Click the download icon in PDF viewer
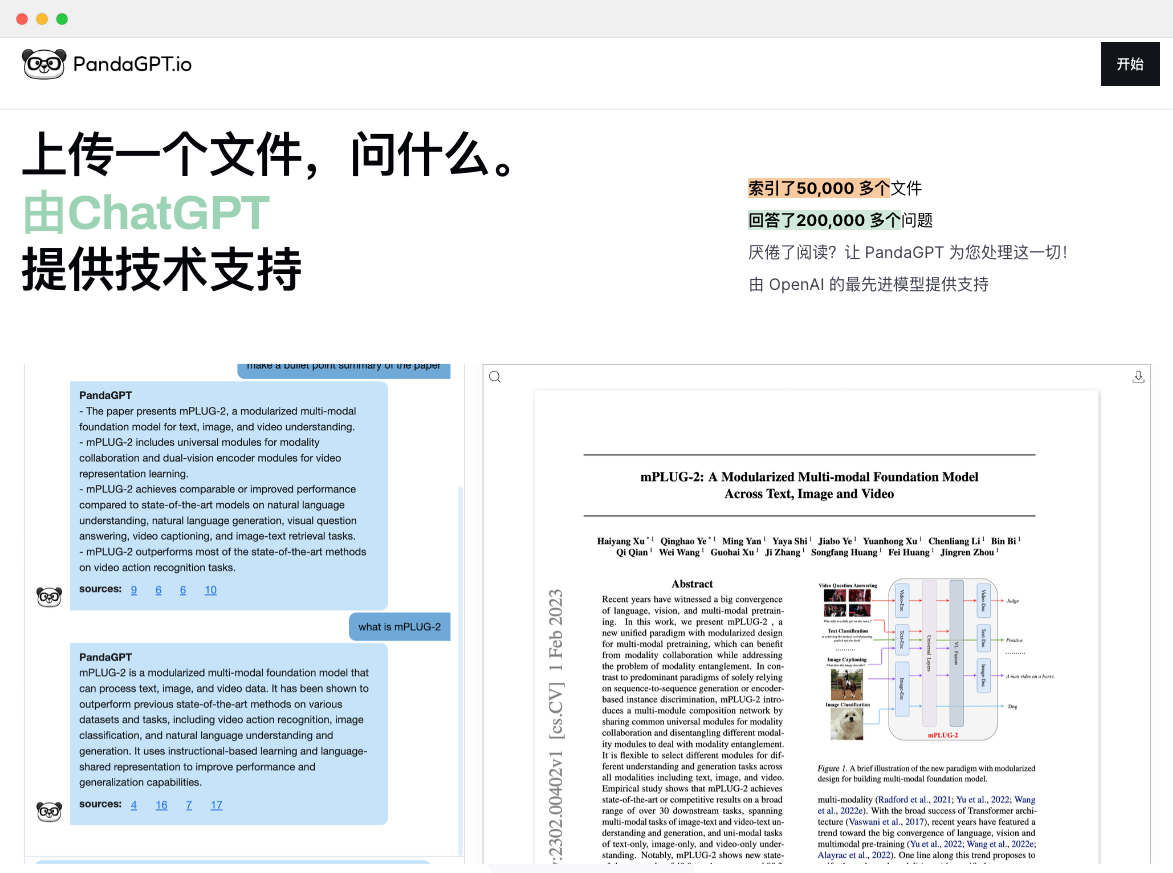 coord(1138,377)
